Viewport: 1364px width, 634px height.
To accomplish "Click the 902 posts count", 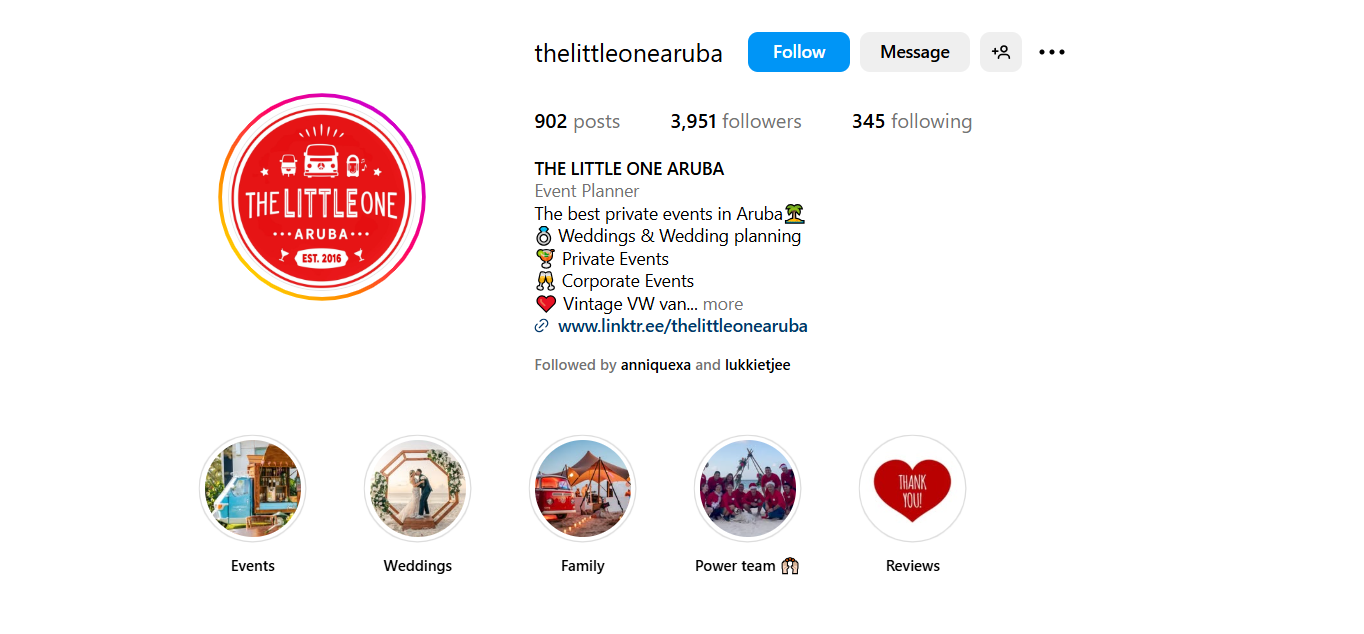I will 577,121.
